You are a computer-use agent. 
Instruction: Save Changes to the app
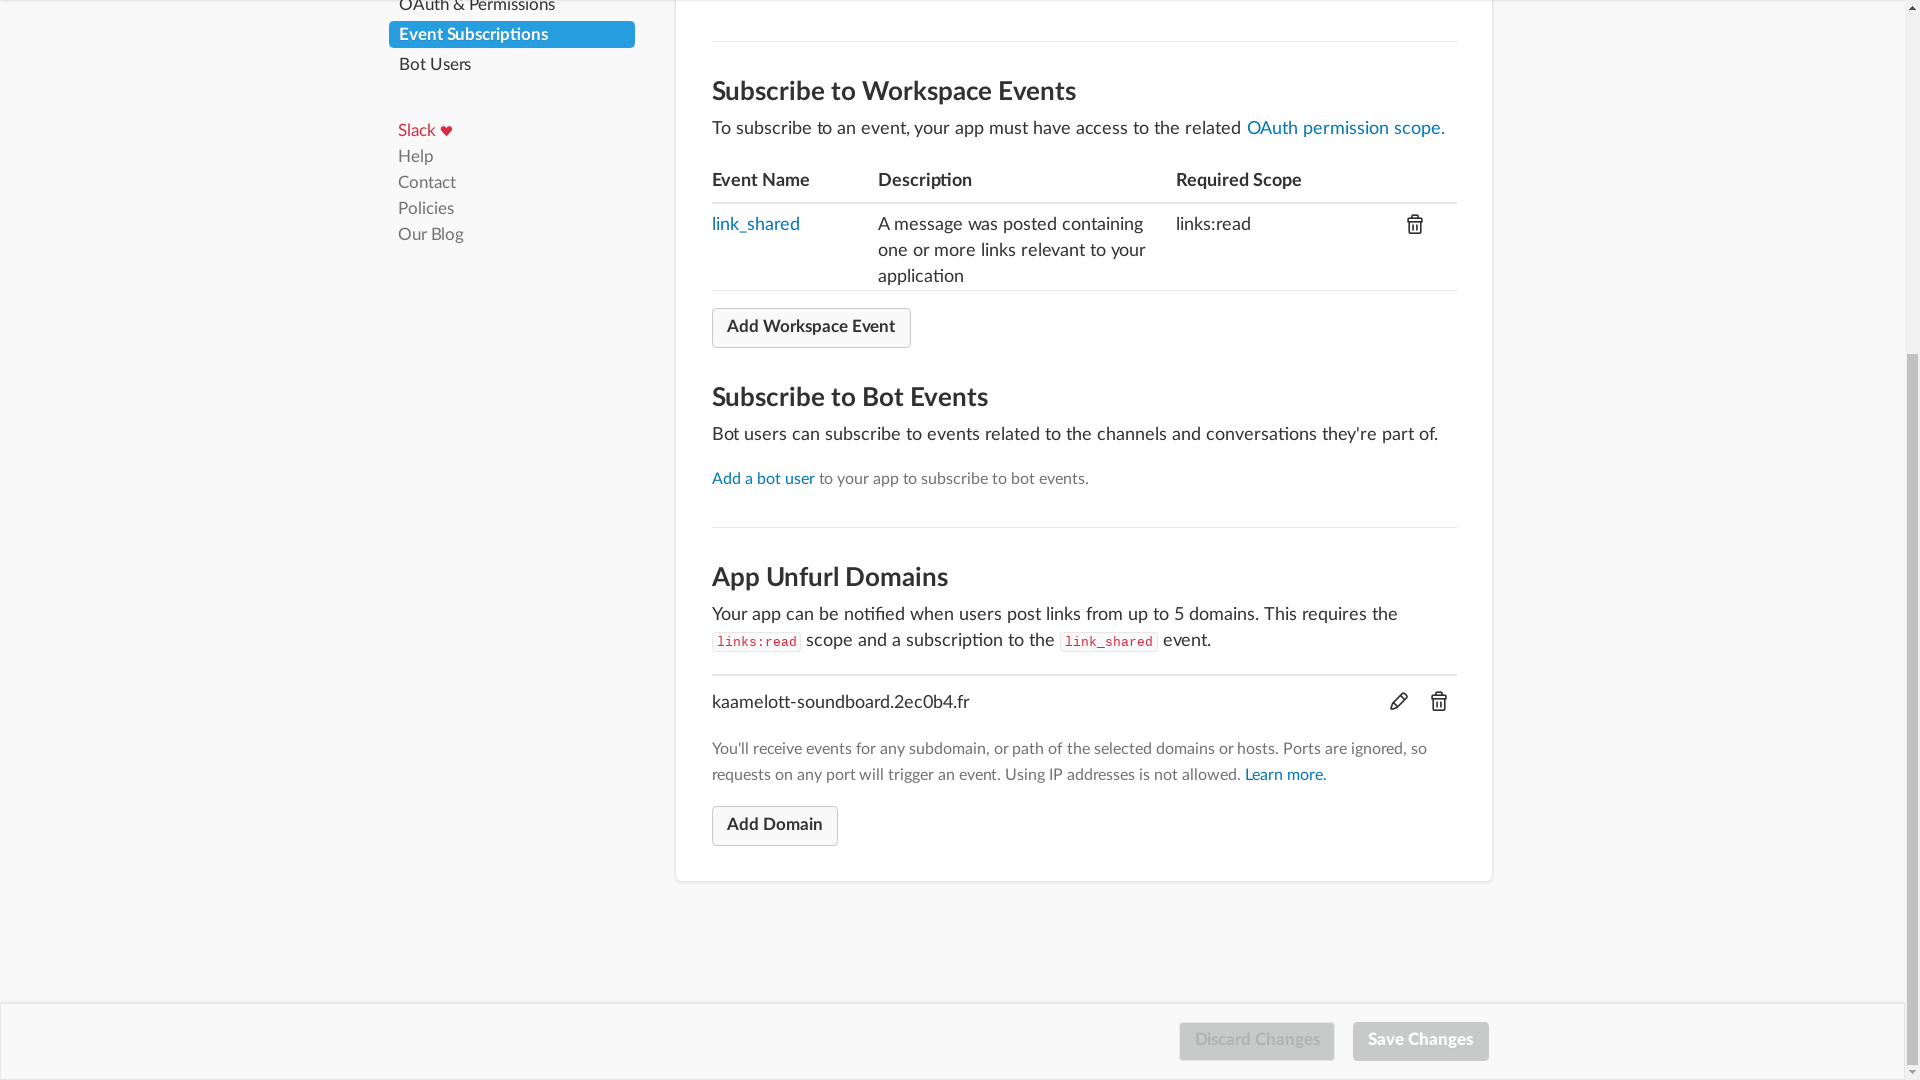1419,1041
